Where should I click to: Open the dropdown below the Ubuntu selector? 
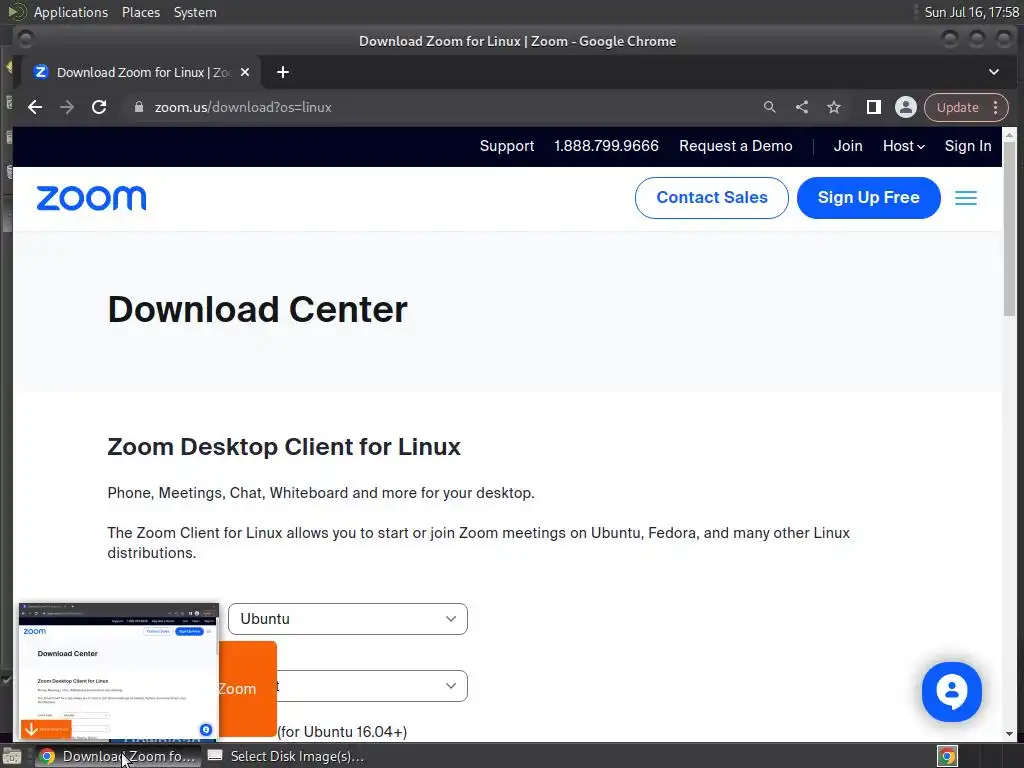[x=372, y=686]
